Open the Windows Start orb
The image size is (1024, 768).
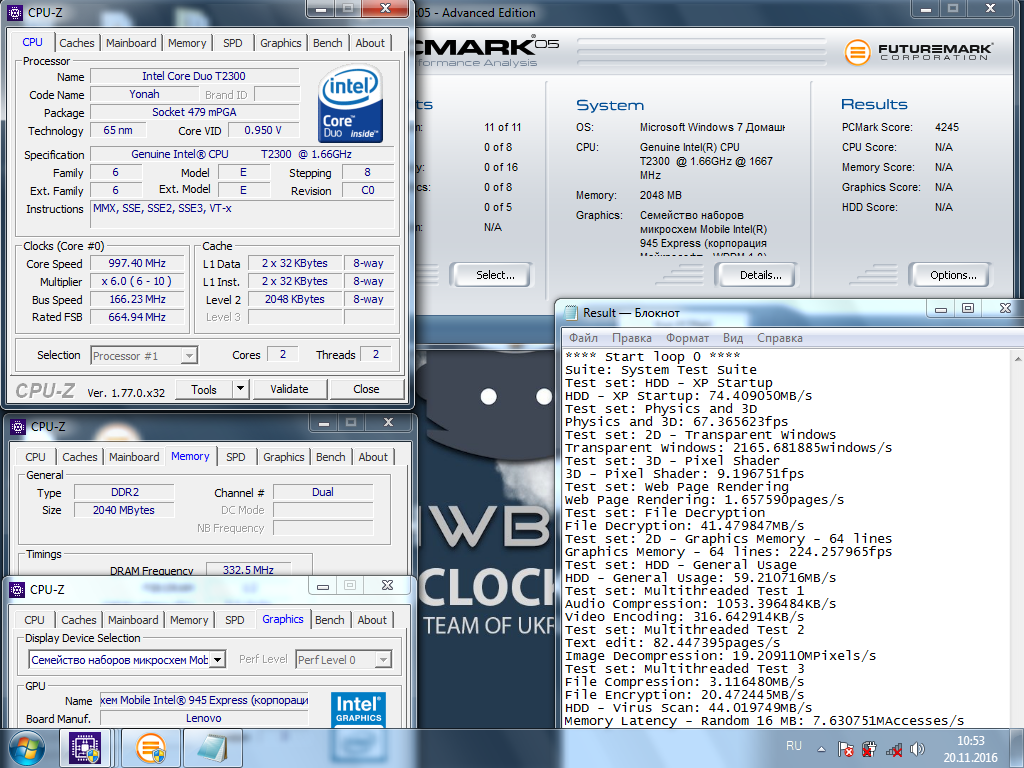[x=27, y=748]
